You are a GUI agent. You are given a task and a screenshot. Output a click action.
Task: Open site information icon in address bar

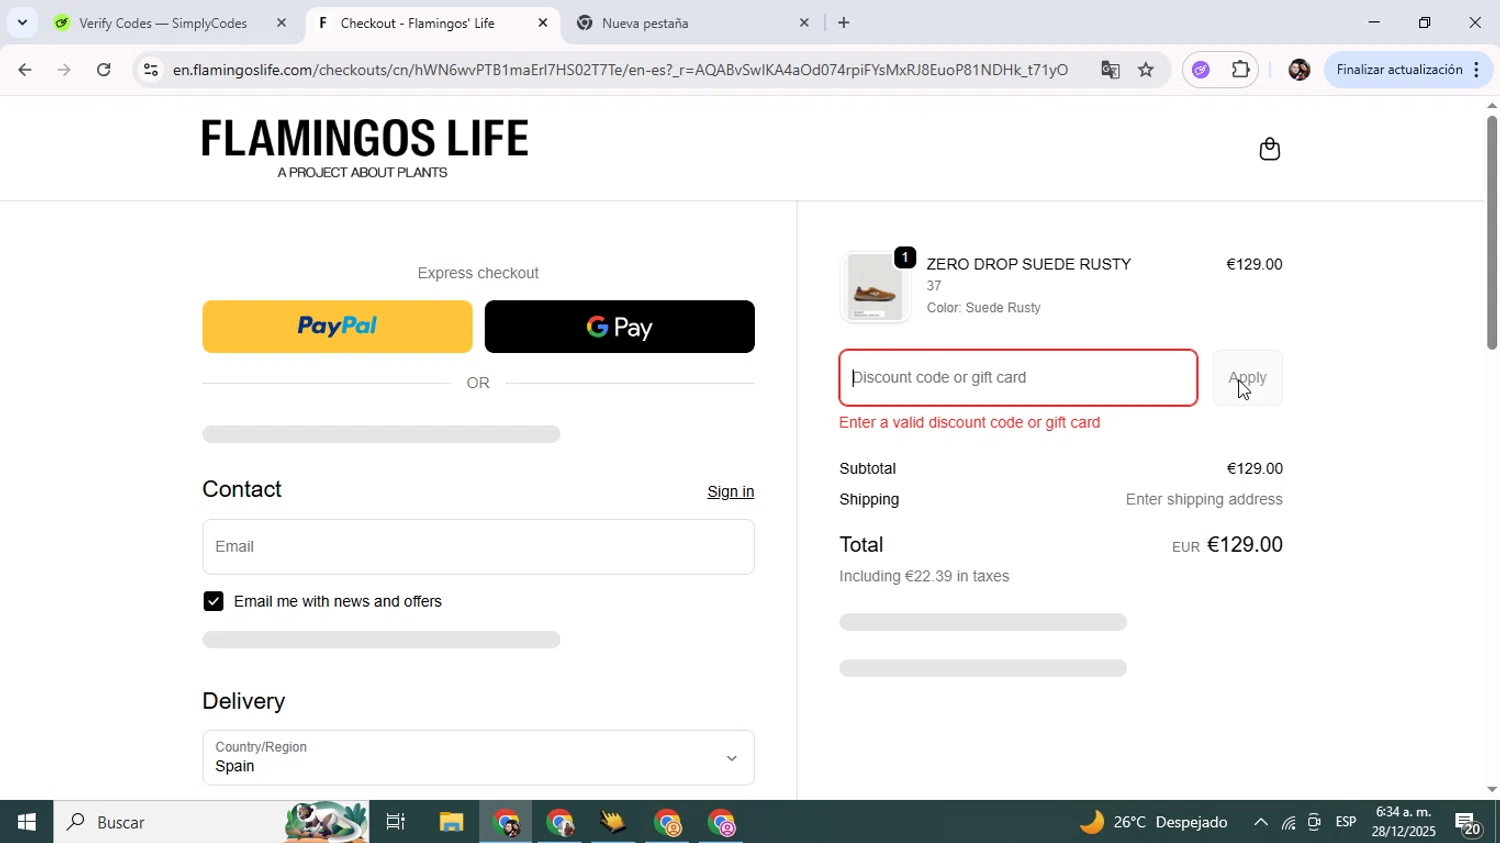tap(150, 70)
